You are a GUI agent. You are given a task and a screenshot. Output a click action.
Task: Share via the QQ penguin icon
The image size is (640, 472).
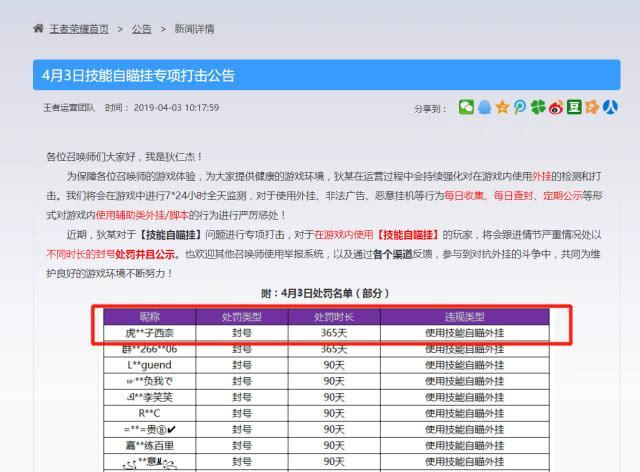(484, 107)
